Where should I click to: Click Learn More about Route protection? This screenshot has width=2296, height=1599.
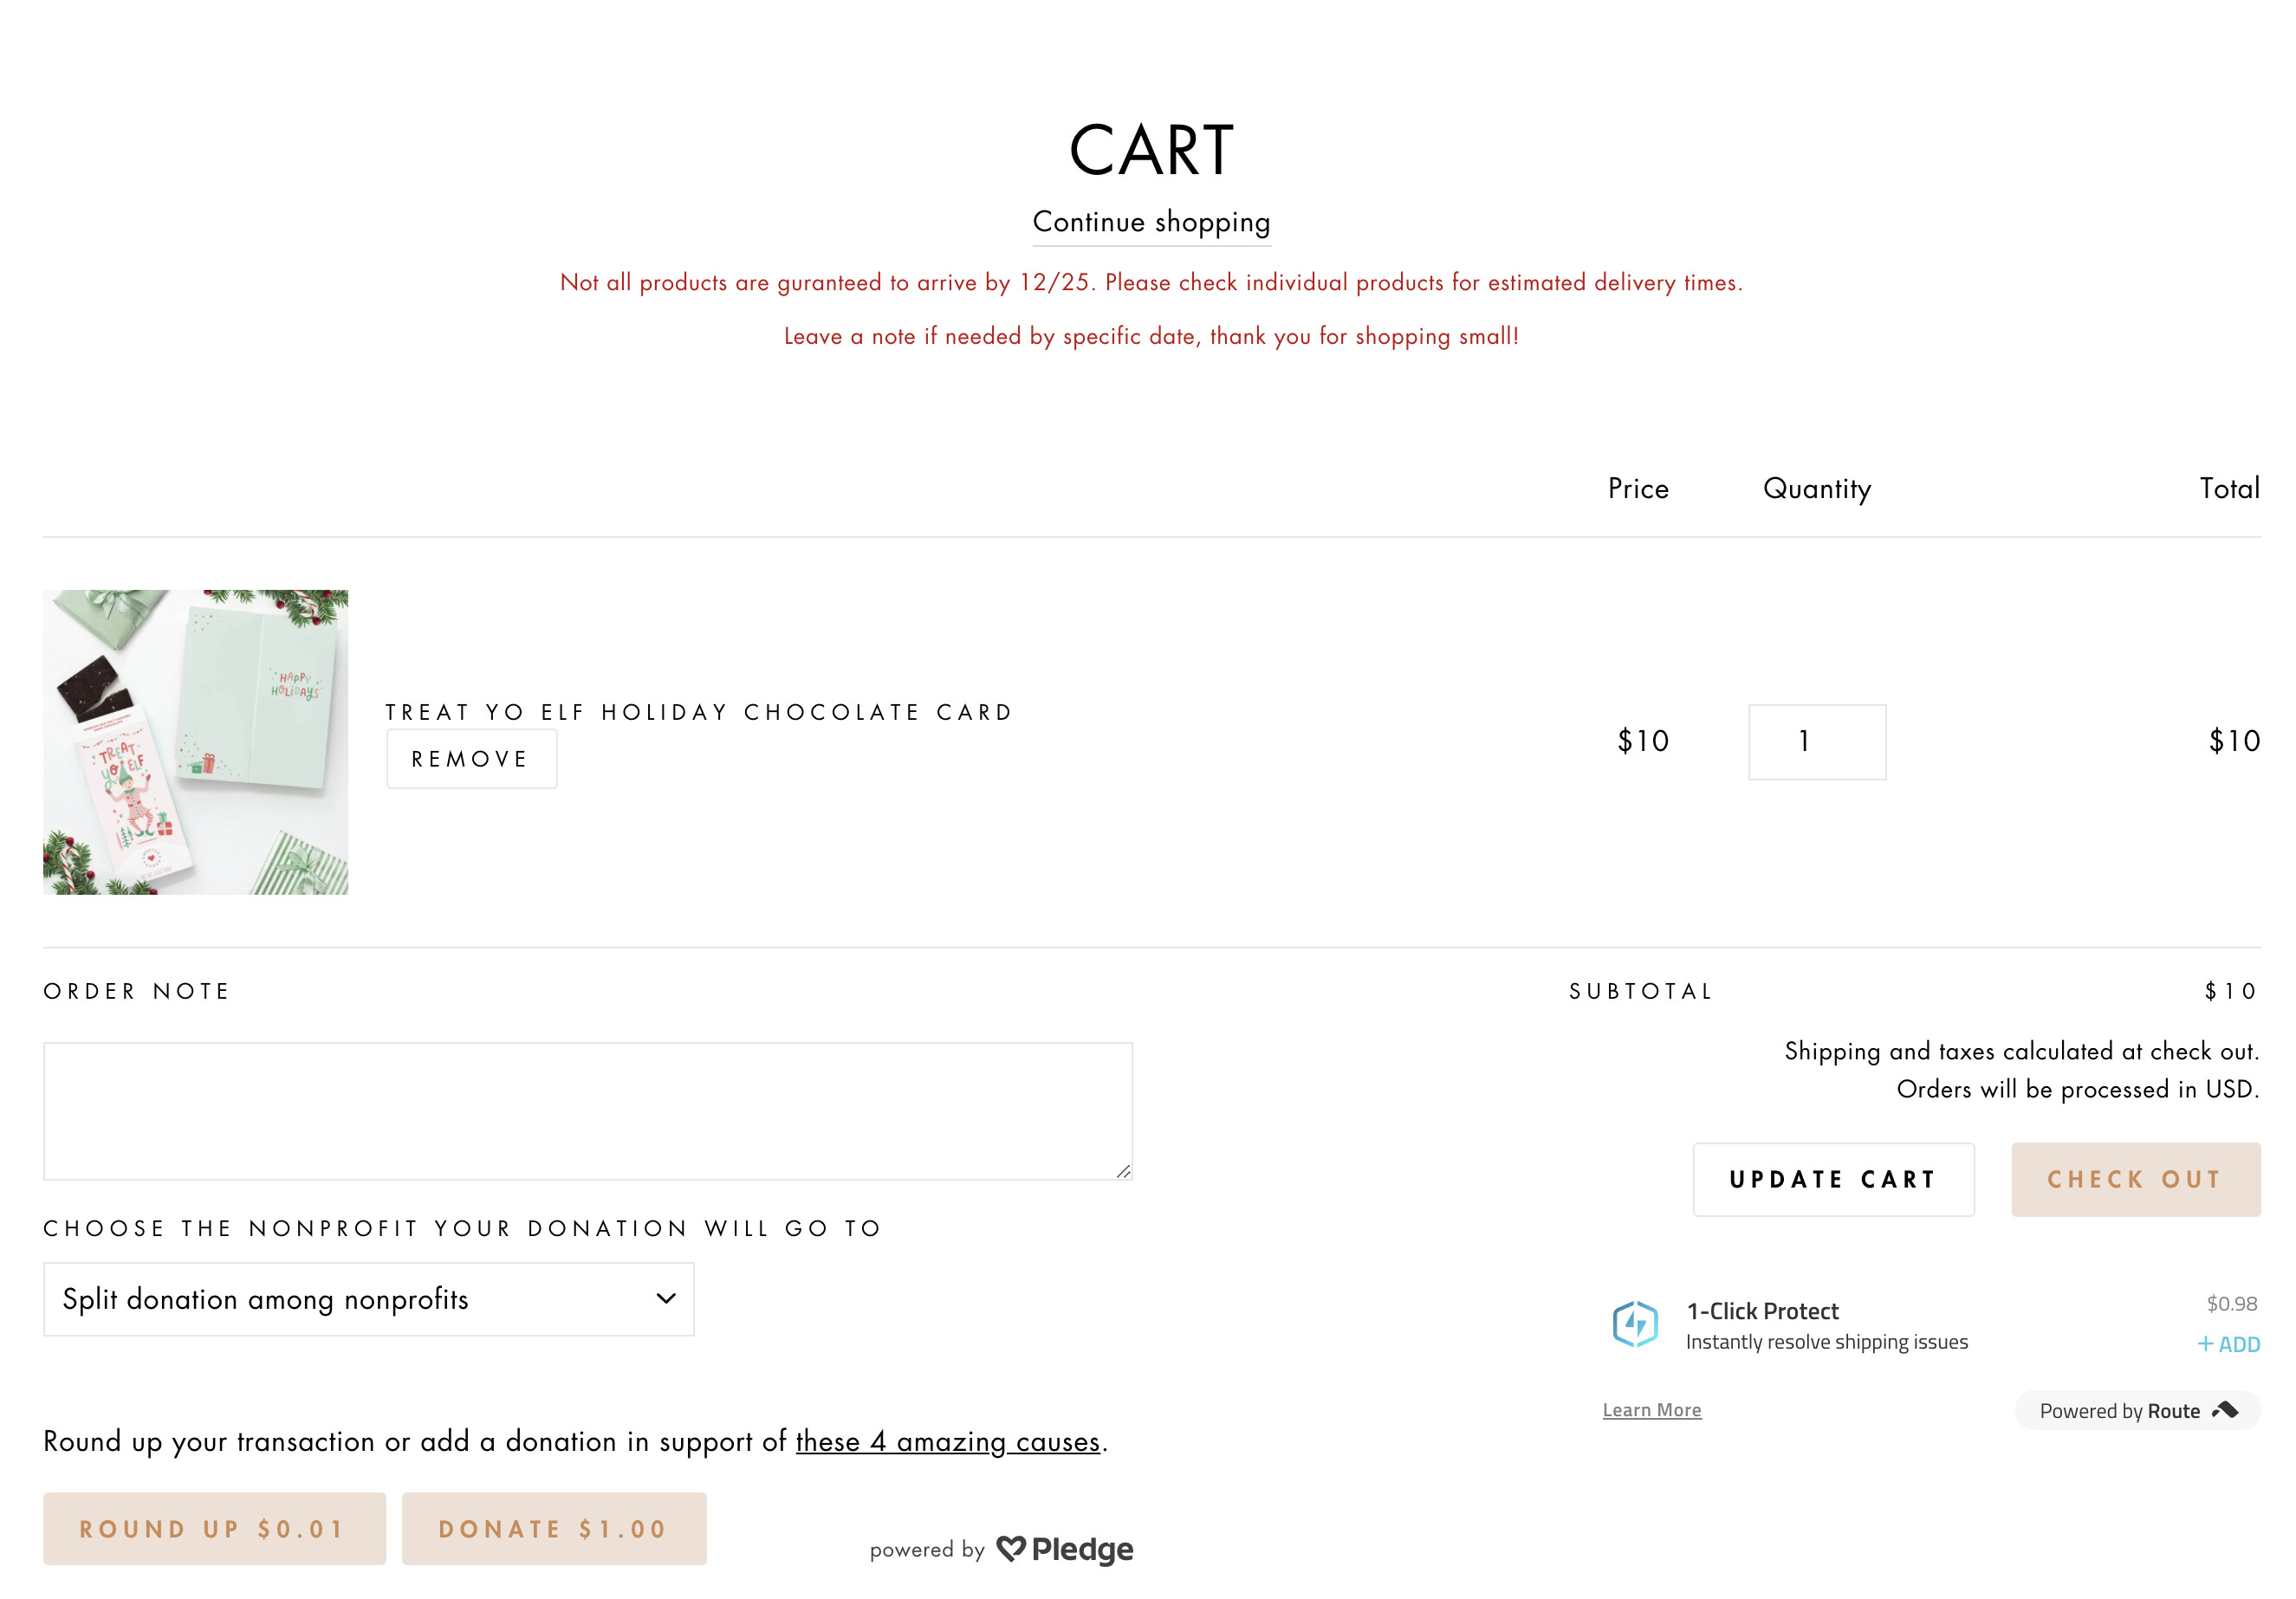[1652, 1410]
